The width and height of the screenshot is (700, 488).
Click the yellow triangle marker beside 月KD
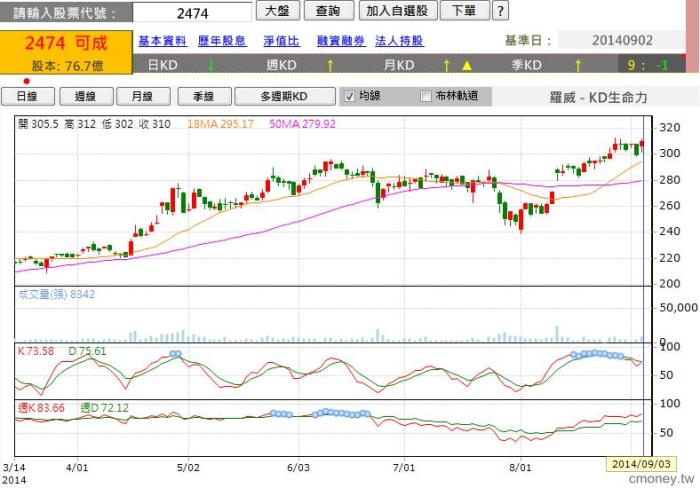(465, 65)
